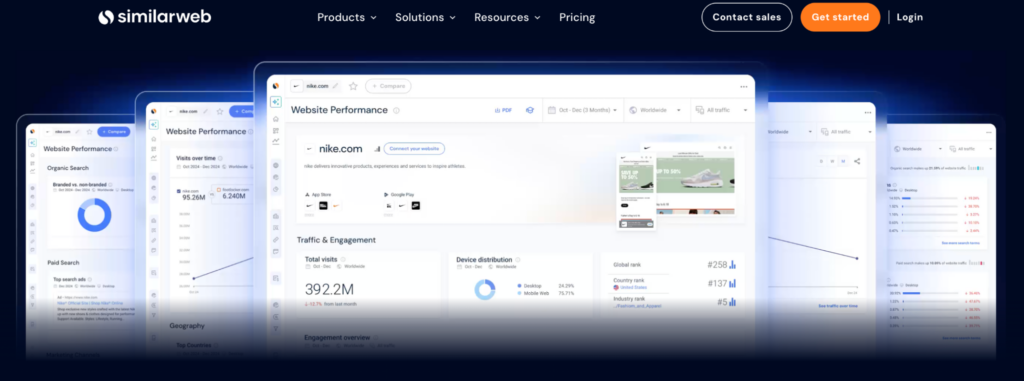Open the Oct - Dec (3 Months) date dropdown

pos(583,110)
